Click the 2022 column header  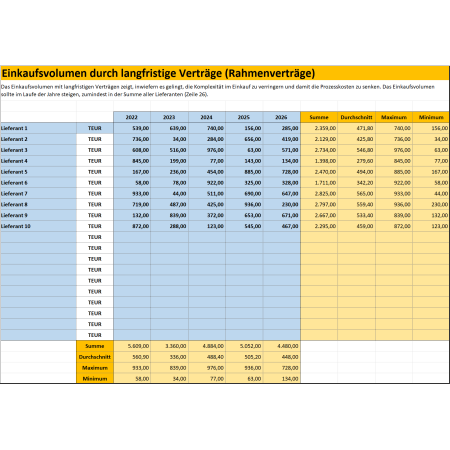coord(132,117)
